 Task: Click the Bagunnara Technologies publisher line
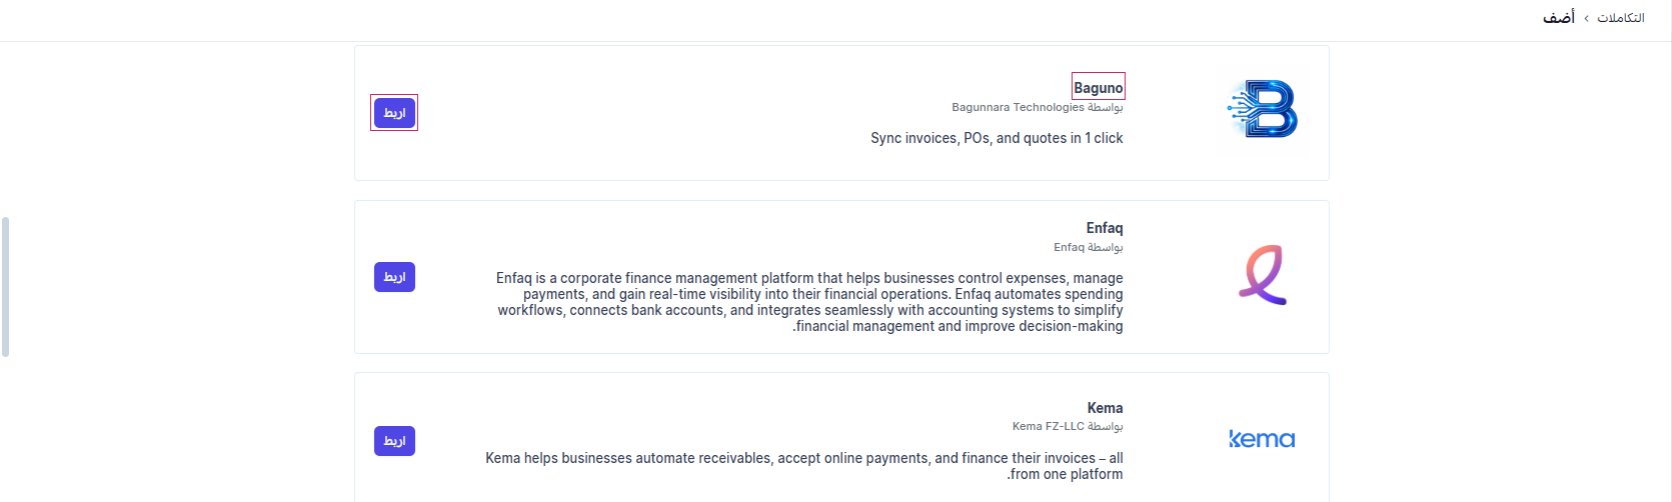point(1037,107)
